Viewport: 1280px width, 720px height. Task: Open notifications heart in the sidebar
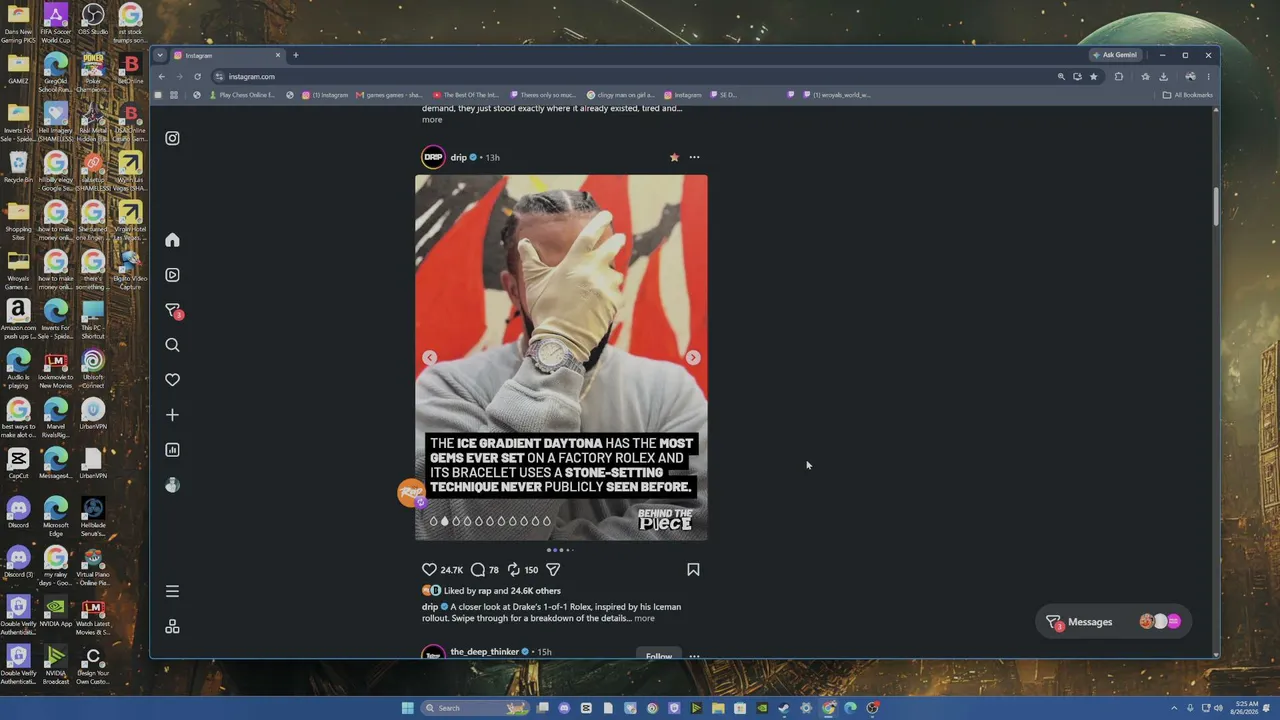point(172,380)
